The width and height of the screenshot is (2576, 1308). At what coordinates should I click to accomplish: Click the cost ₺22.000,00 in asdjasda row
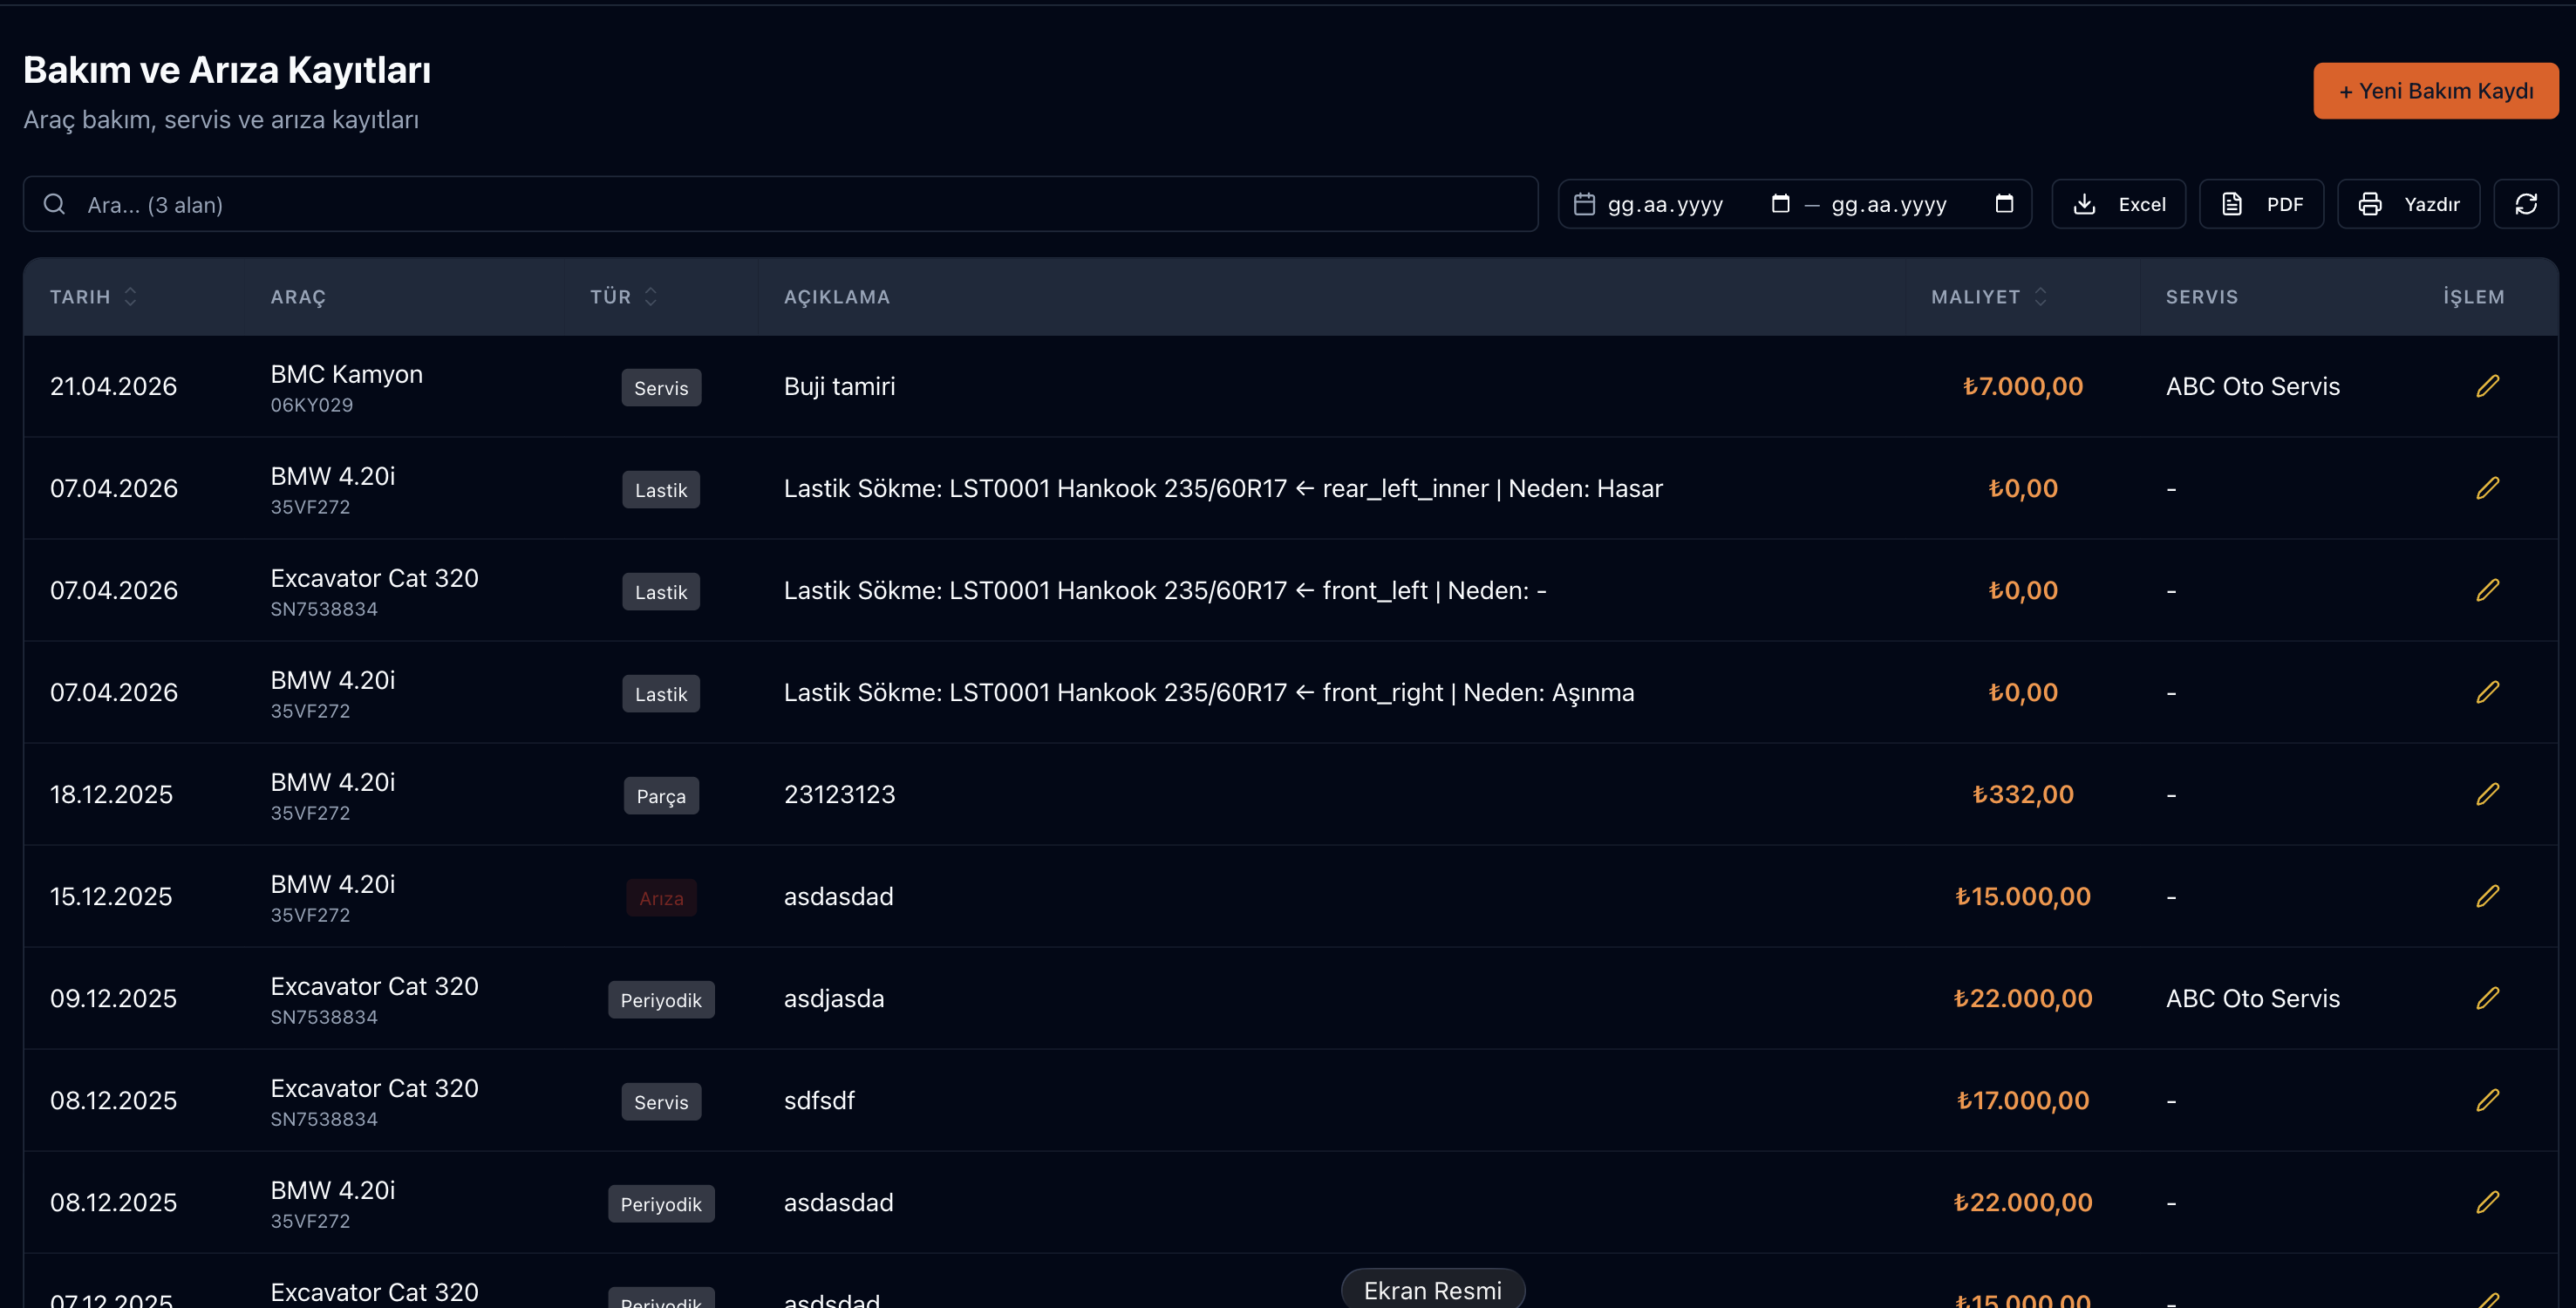click(x=2022, y=998)
